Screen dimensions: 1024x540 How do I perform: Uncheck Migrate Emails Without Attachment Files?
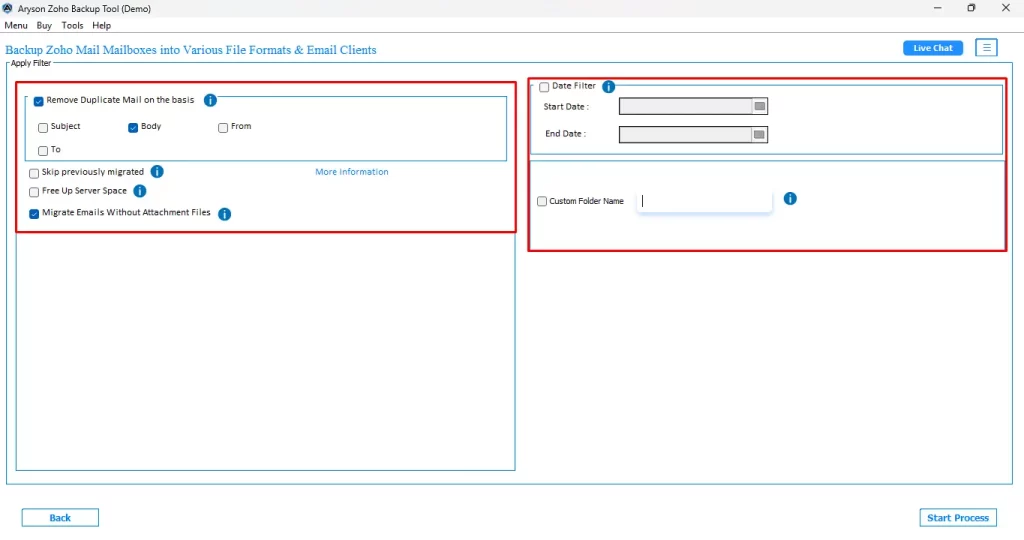tap(34, 214)
